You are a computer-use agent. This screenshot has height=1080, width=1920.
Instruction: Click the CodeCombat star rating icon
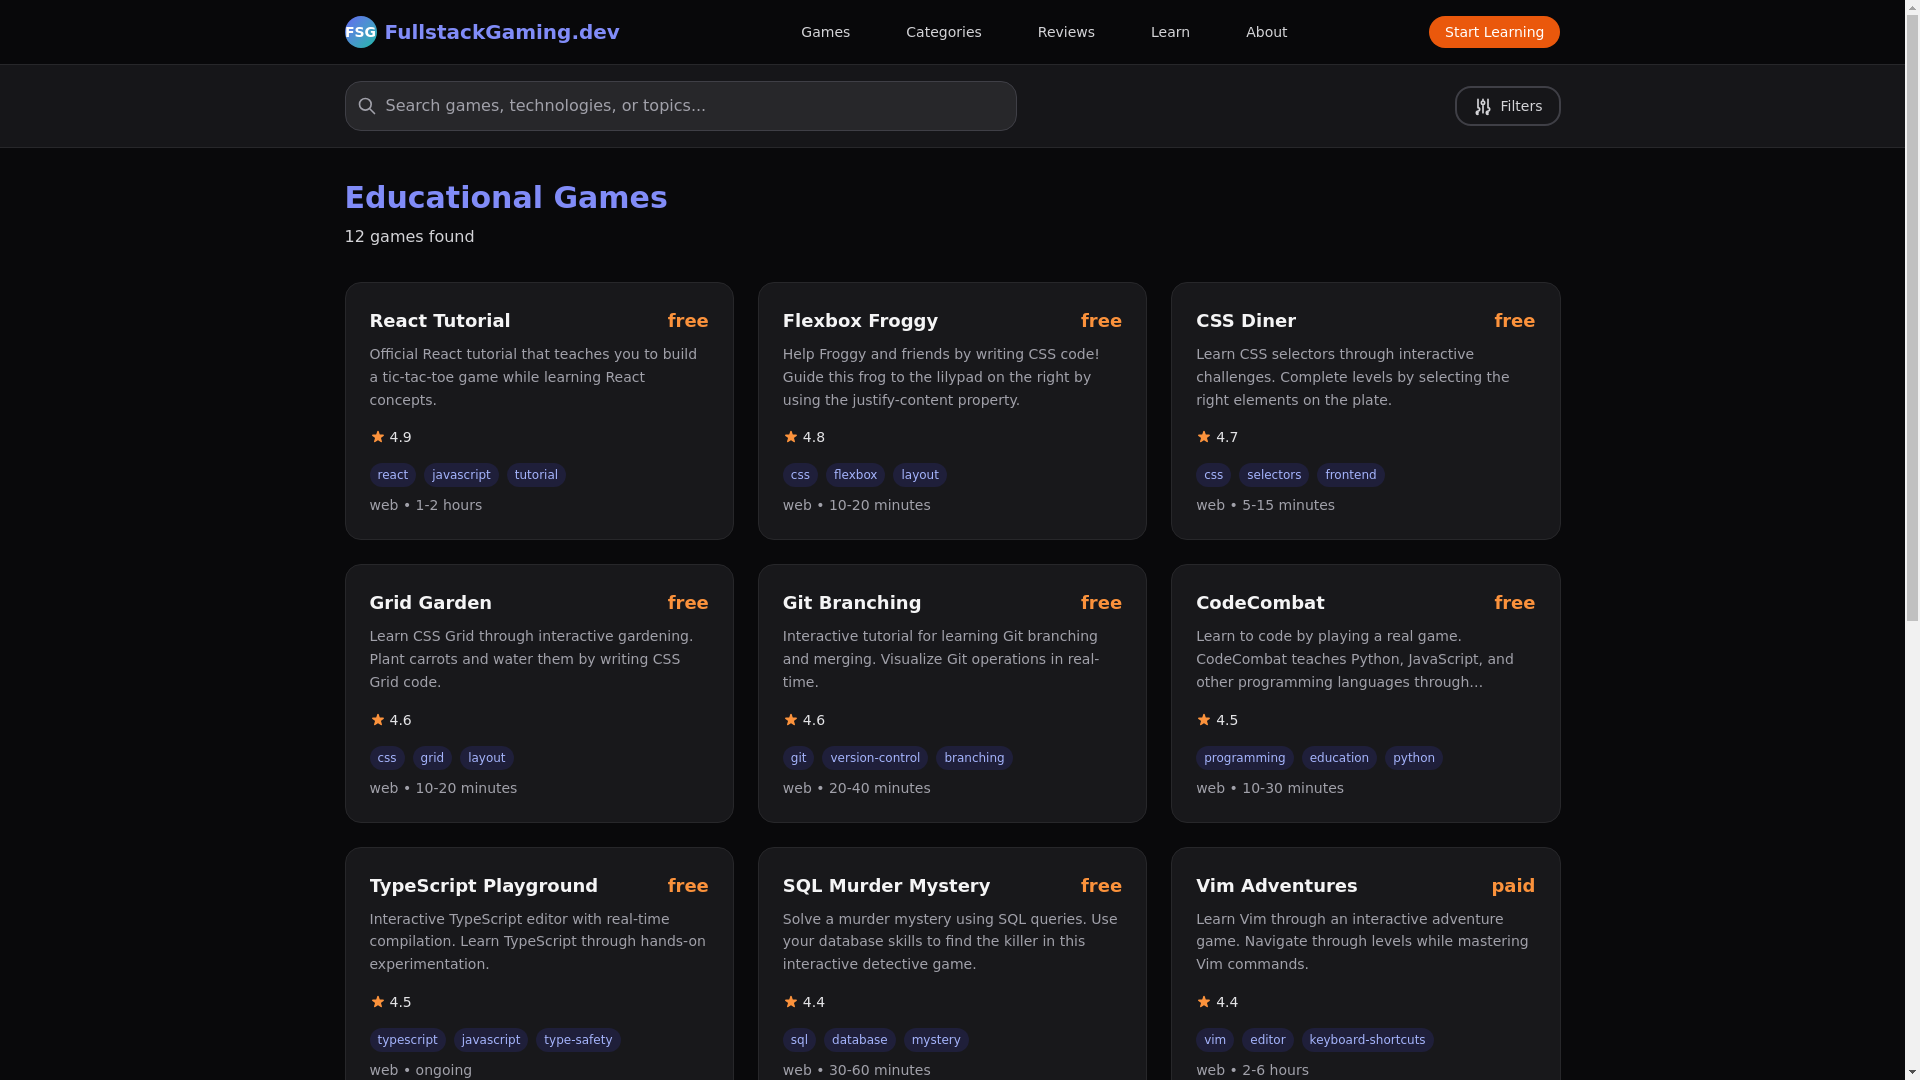1203,719
